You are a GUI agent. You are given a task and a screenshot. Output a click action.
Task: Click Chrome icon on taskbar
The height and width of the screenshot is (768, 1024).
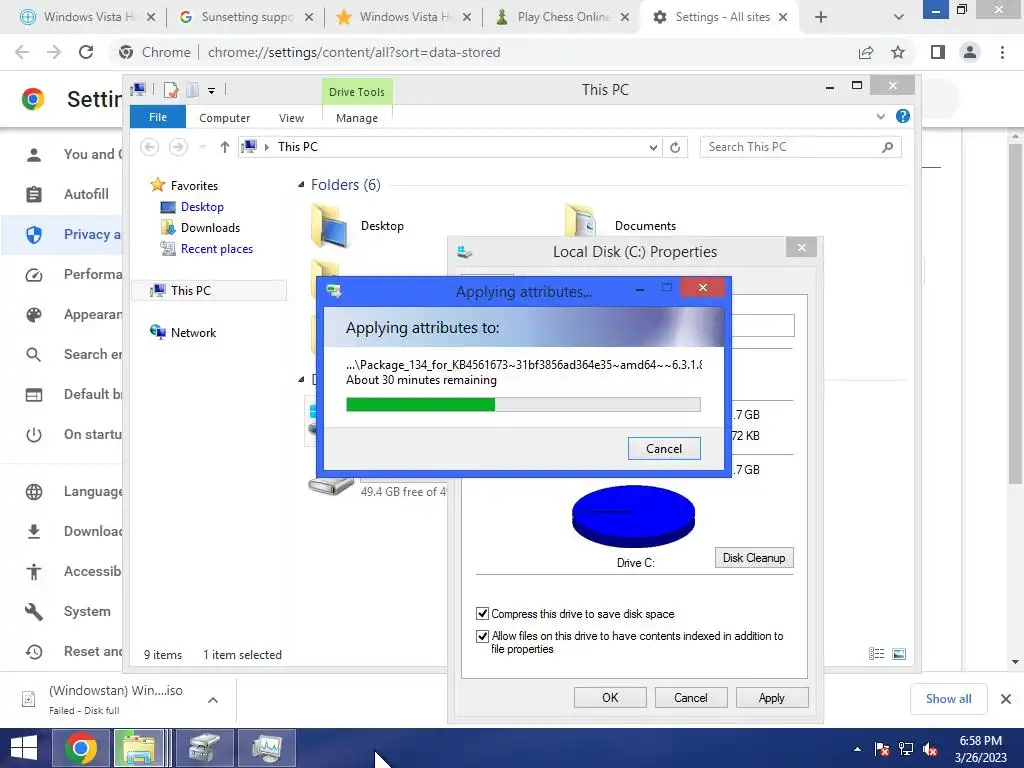point(81,748)
